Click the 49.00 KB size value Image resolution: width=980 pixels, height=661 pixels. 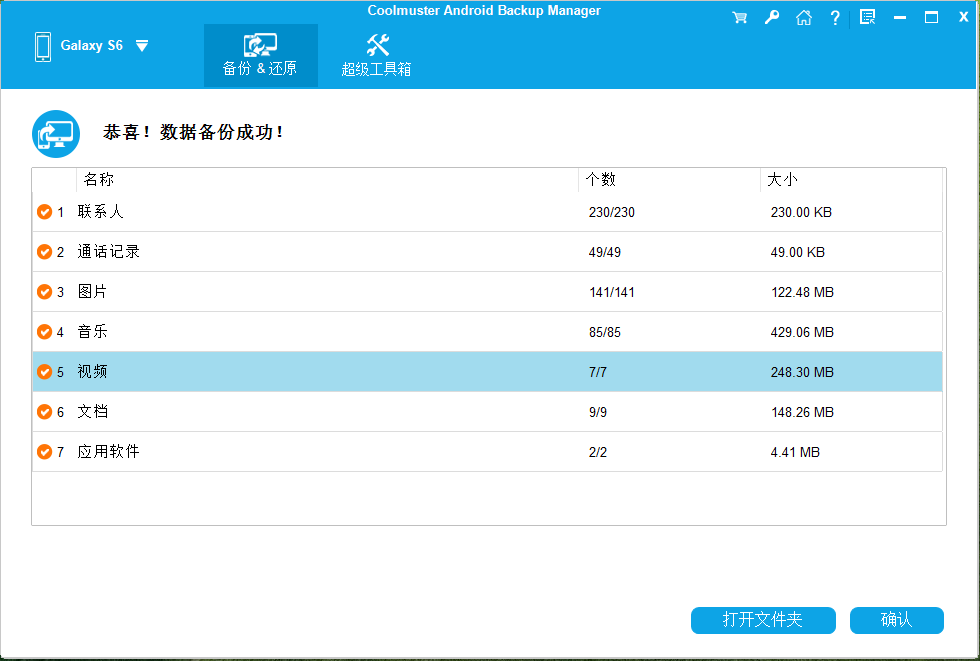798,252
